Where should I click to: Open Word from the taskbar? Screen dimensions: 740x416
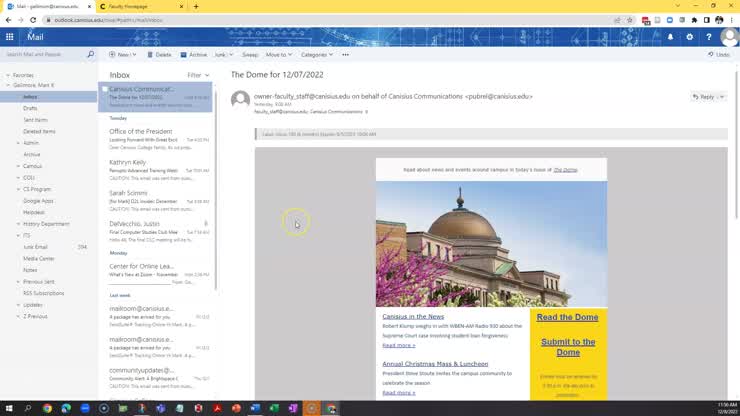click(255, 408)
